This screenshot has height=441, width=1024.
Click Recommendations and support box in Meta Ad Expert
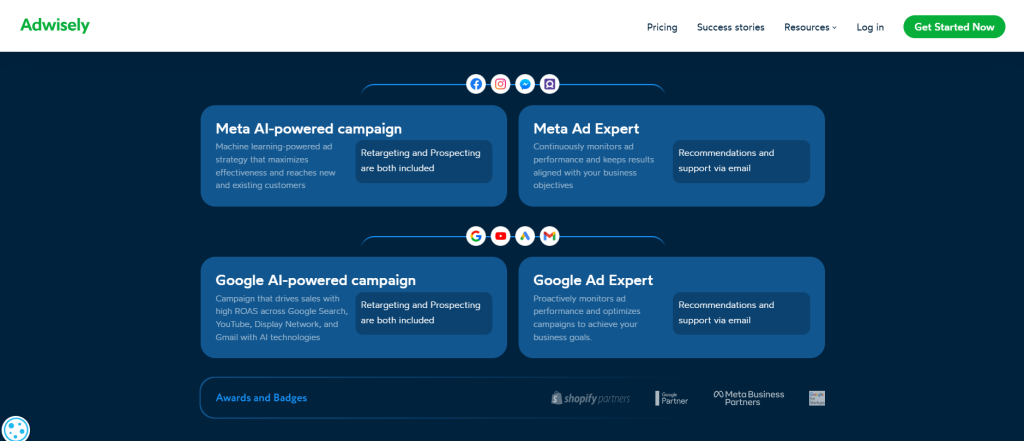741,161
